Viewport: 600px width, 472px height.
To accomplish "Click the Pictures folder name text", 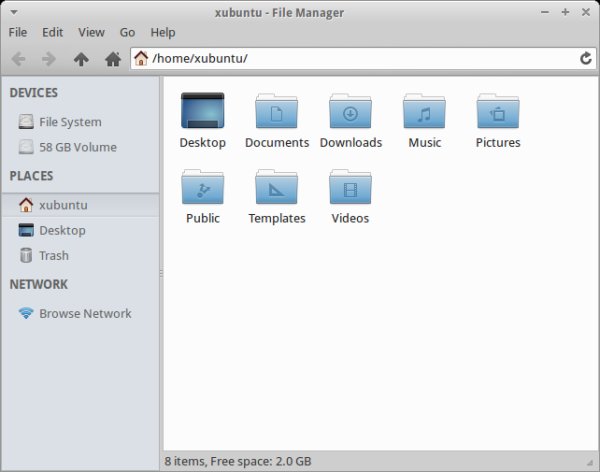I will click(498, 143).
